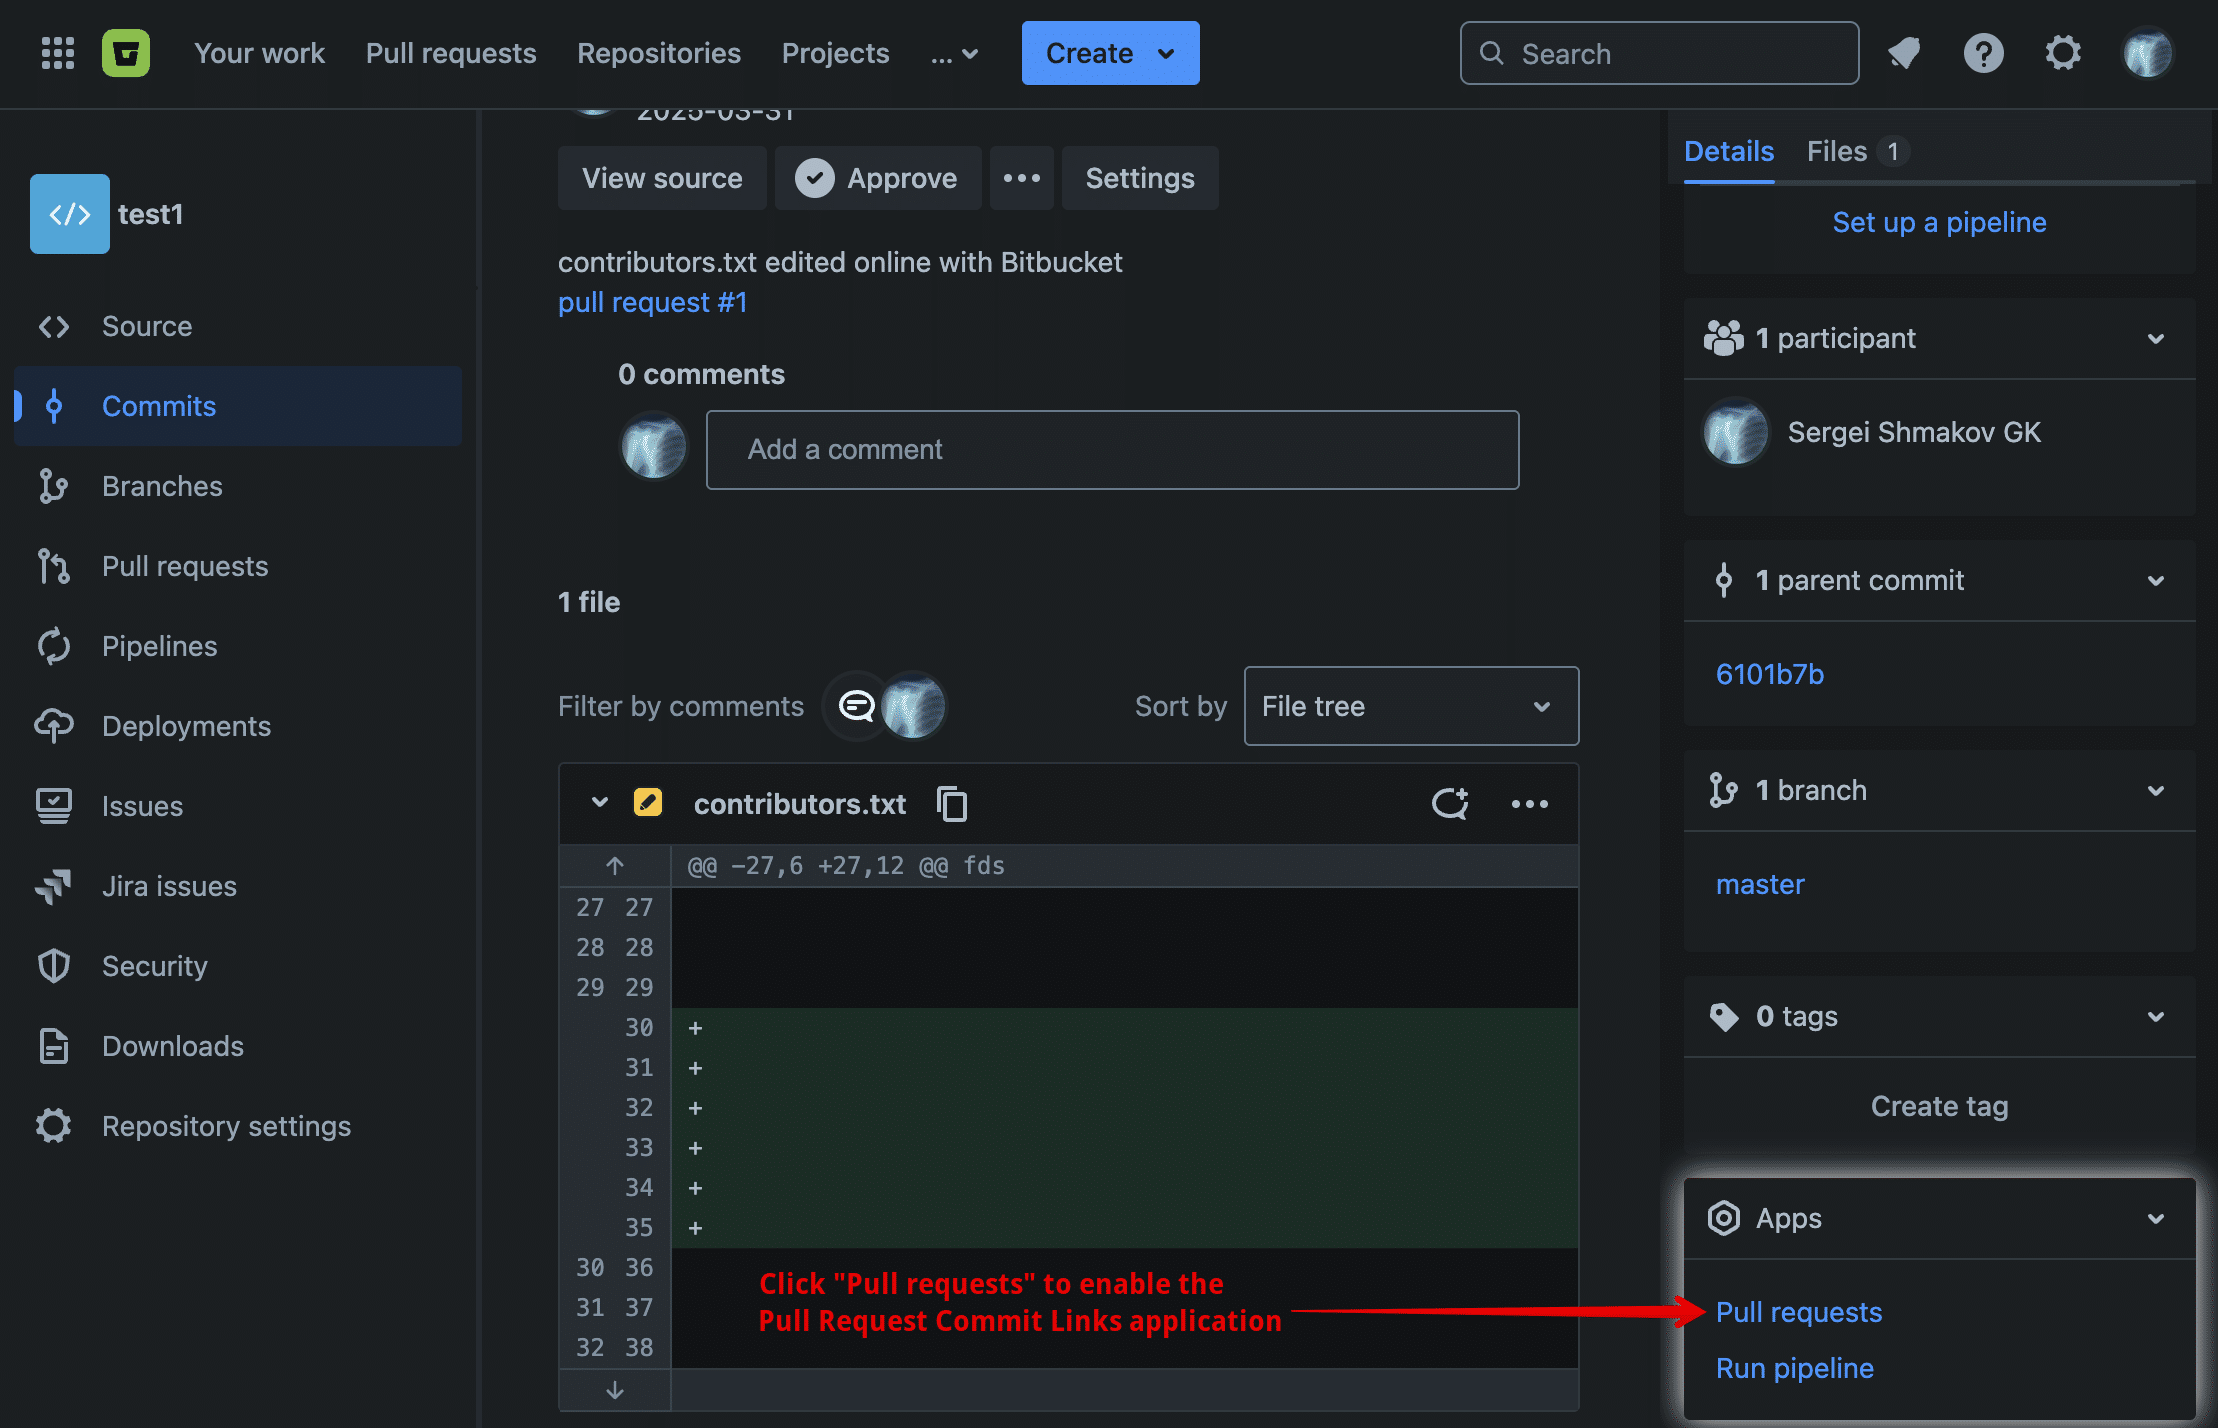Click the app switcher grid icon
Viewport: 2218px width, 1428px height.
57,53
